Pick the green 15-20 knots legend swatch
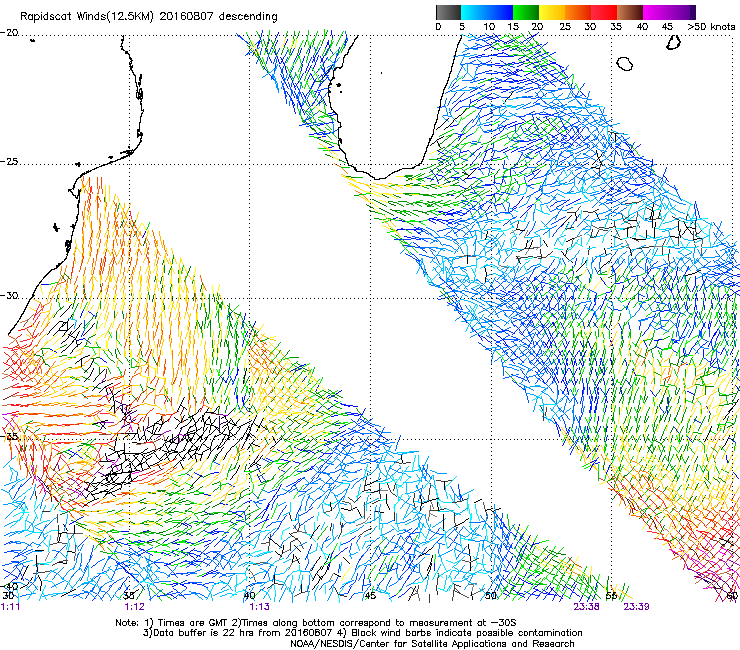The height and width of the screenshot is (650, 740). click(526, 12)
